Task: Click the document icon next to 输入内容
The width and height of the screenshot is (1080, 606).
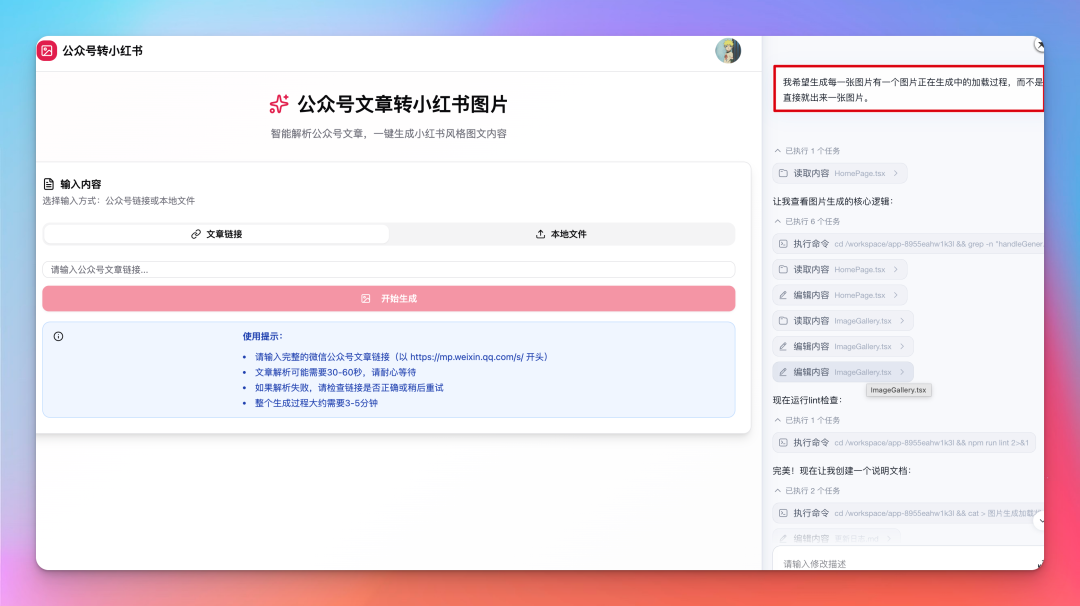Action: click(x=49, y=184)
